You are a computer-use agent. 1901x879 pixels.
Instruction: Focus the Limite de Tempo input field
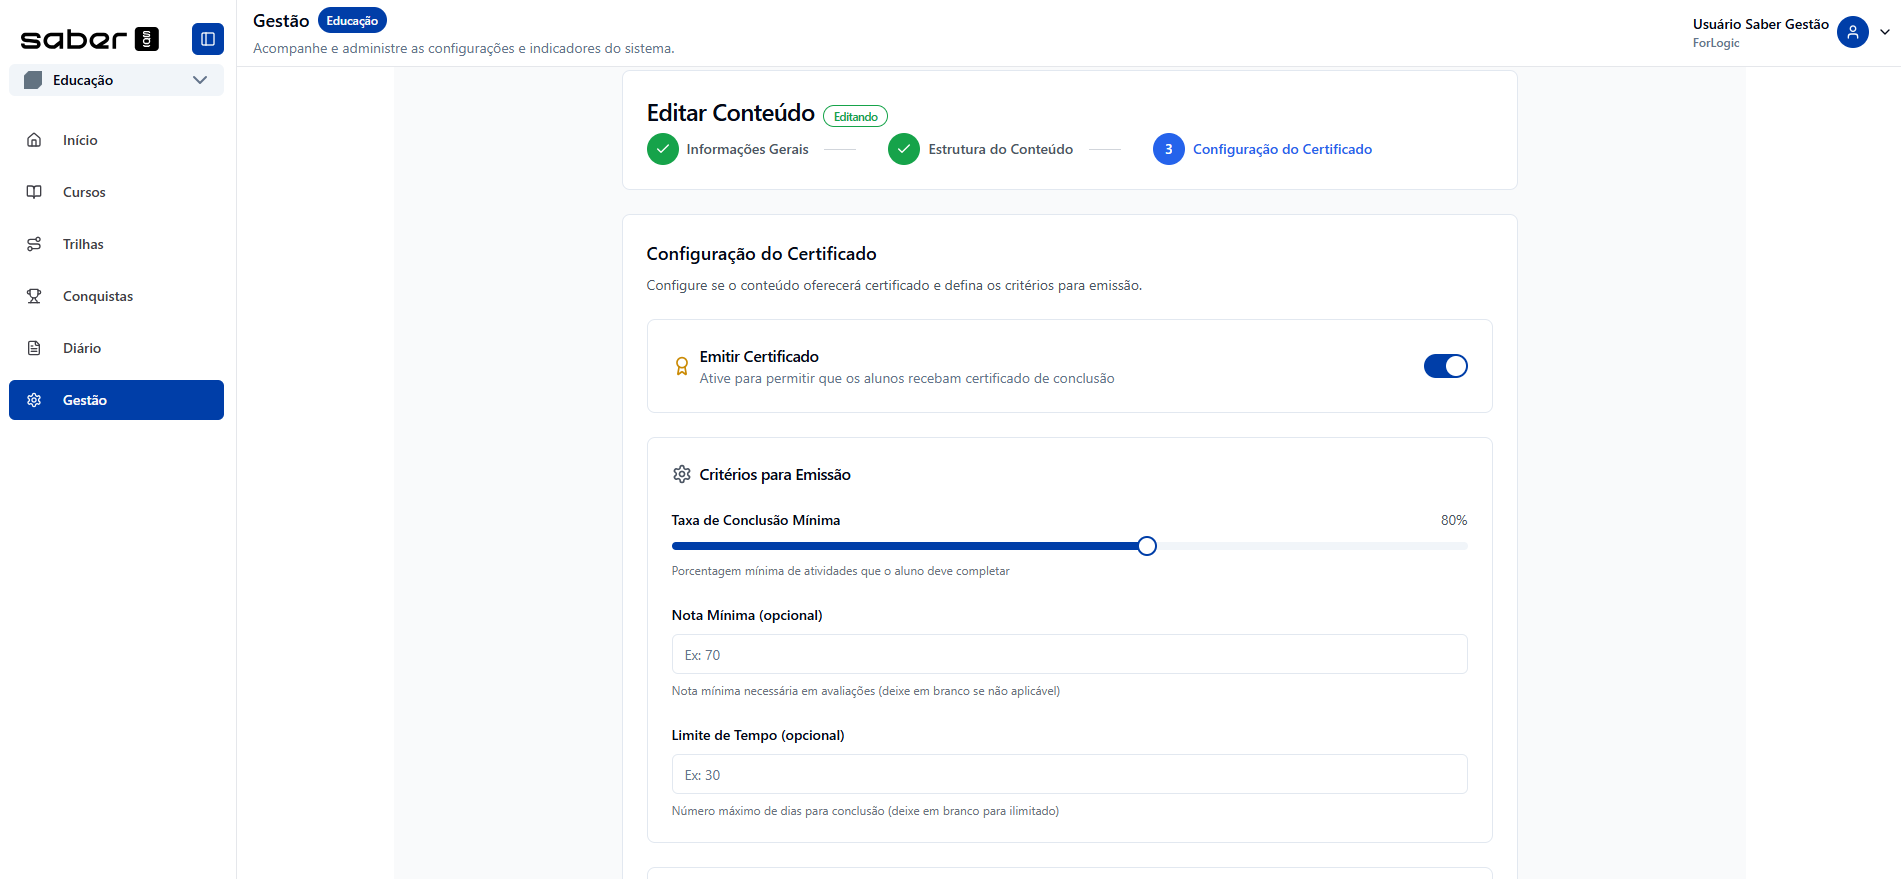[1069, 774]
